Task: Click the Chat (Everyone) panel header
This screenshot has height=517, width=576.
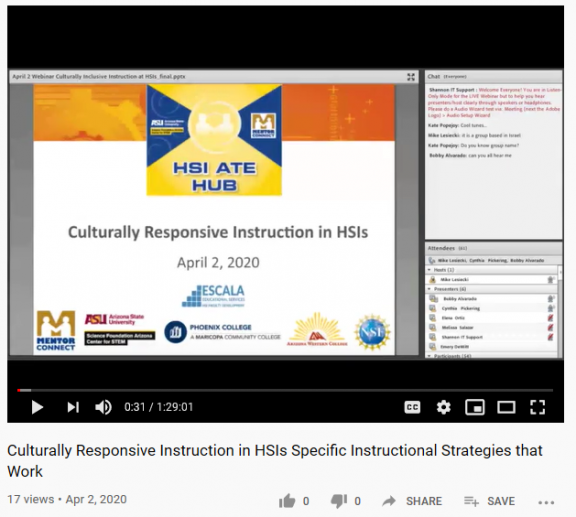Action: pyautogui.click(x=493, y=76)
